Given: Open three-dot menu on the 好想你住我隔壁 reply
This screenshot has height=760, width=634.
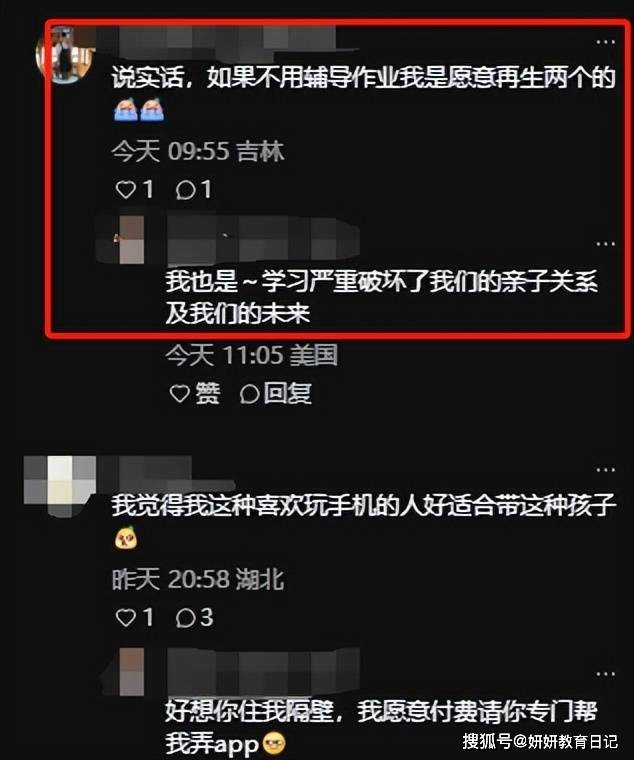Looking at the screenshot, I should [605, 674].
